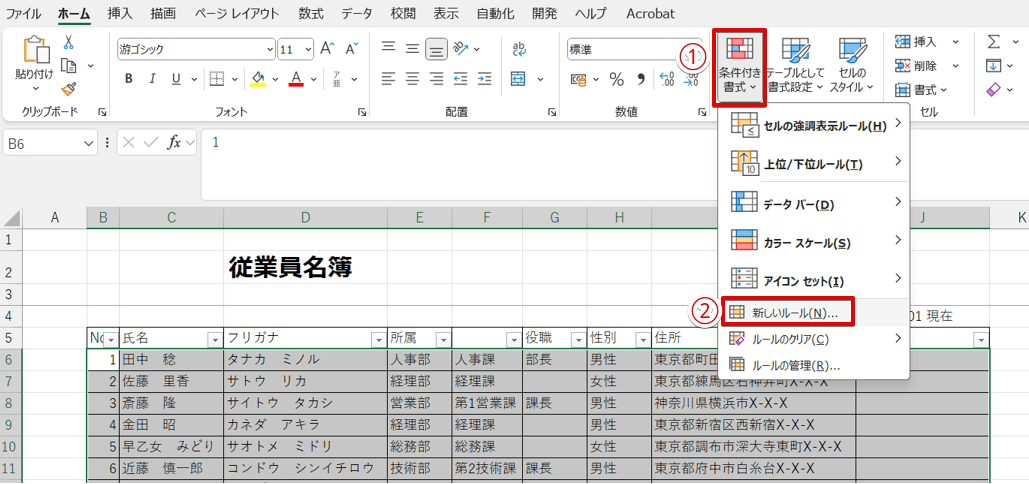The height and width of the screenshot is (484, 1029).
Task: Click the comma style icon
Action: point(641,79)
